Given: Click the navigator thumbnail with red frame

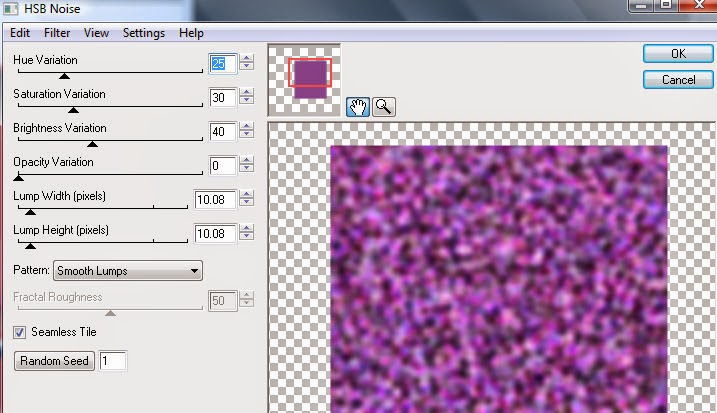Looking at the screenshot, I should point(304,80).
